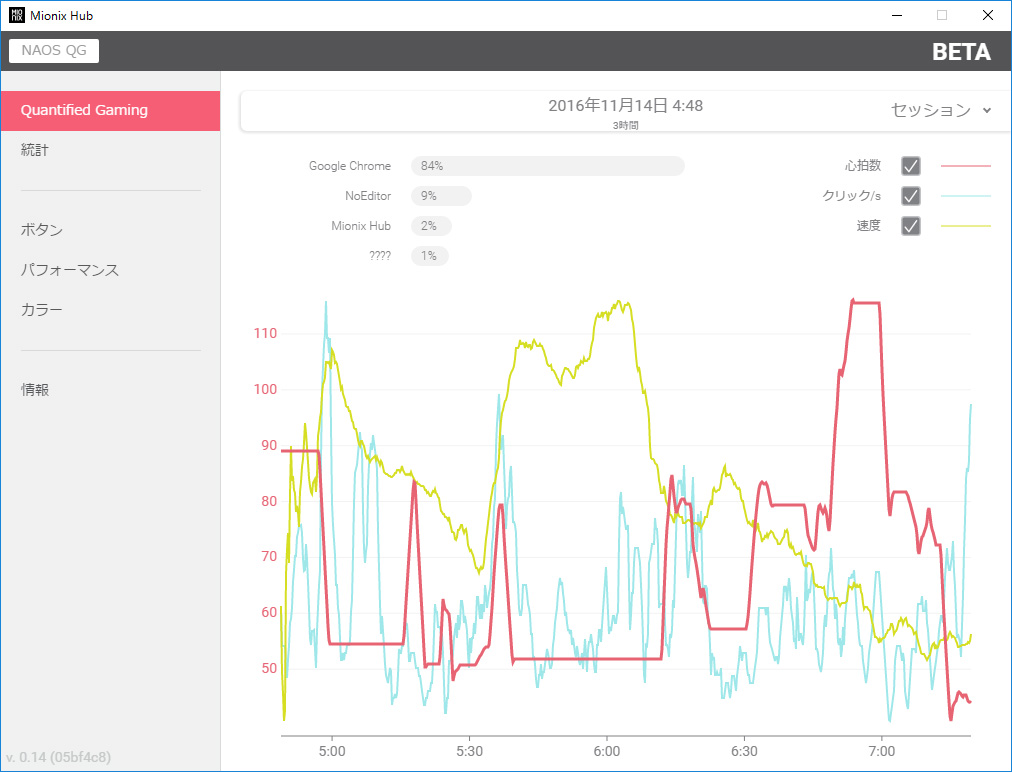Expand the セッション dropdown

coord(941,110)
